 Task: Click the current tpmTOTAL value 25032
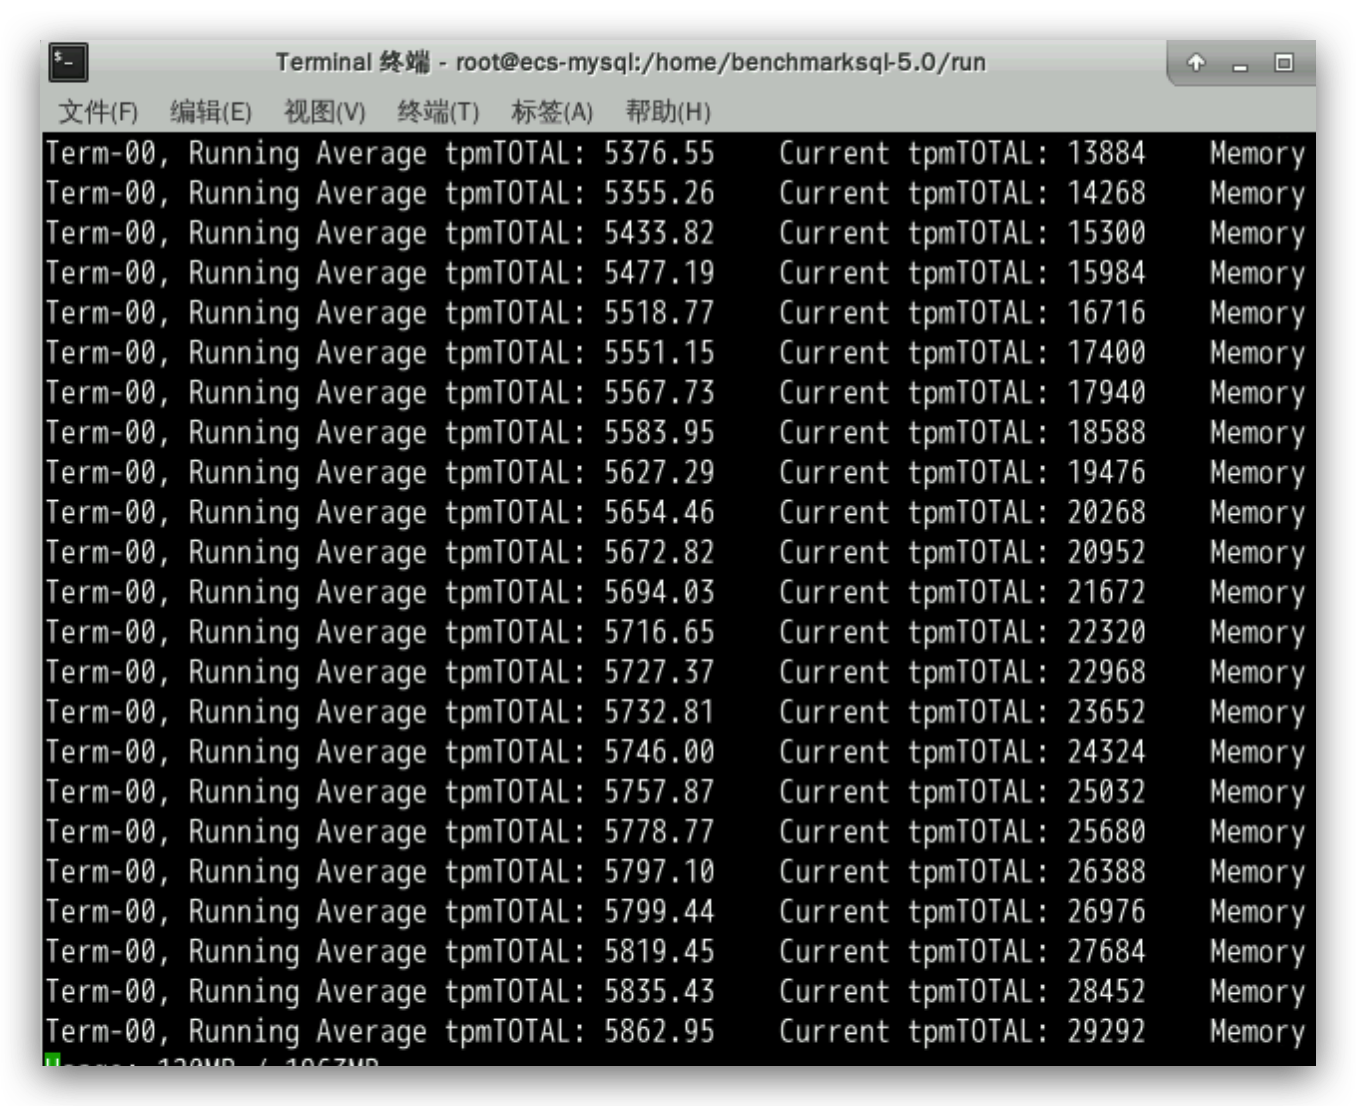click(x=1106, y=792)
